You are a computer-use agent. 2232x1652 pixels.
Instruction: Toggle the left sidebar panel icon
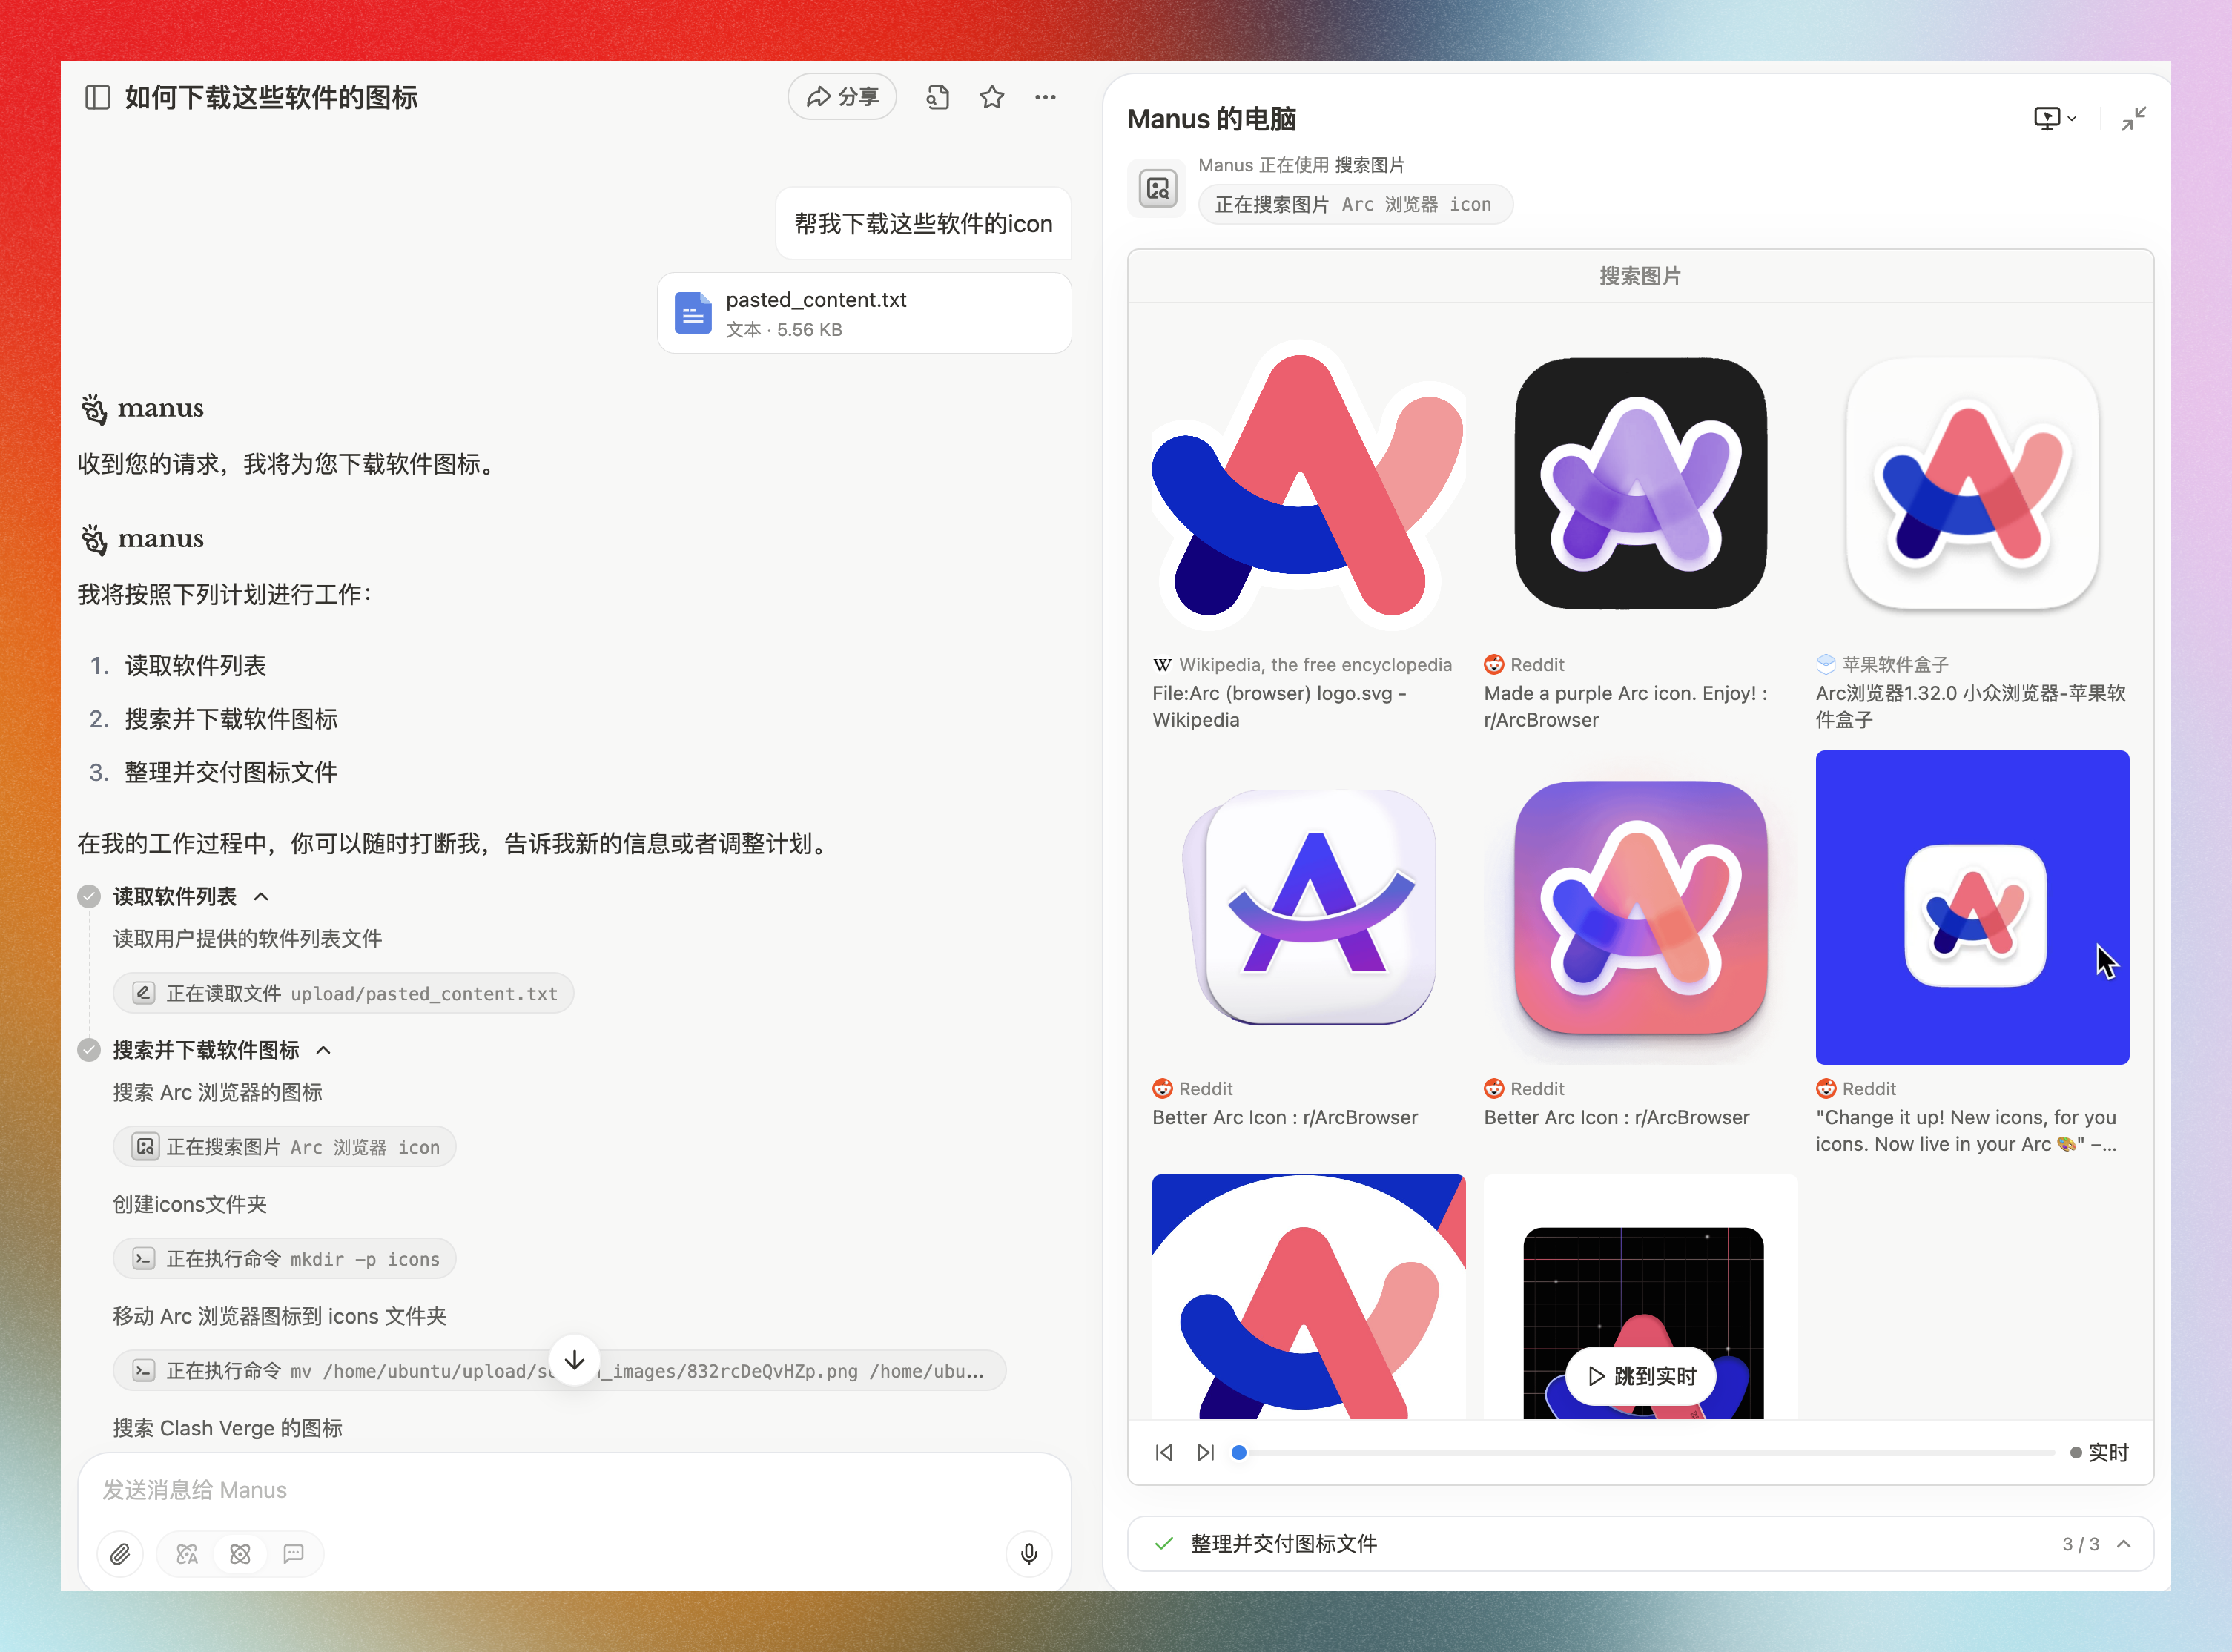tap(97, 97)
